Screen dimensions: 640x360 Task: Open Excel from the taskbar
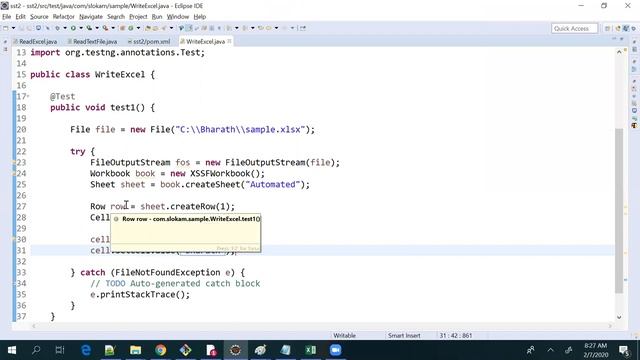(311, 350)
